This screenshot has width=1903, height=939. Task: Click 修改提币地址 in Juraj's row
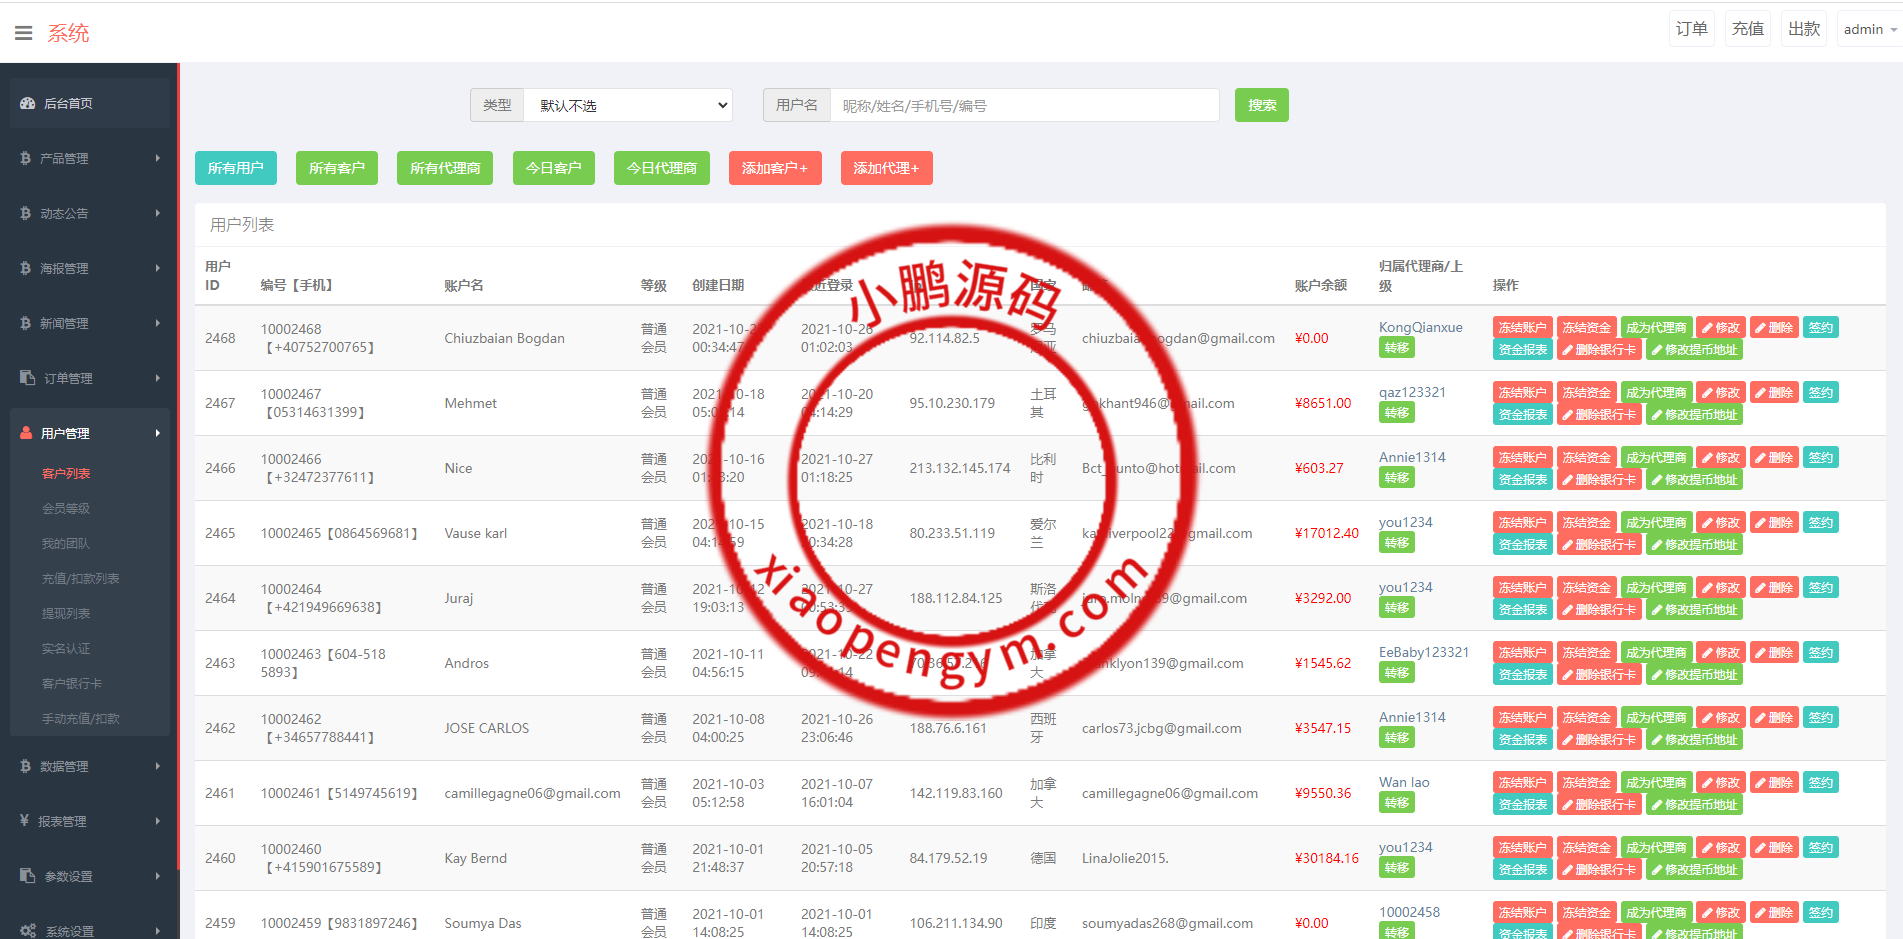pyautogui.click(x=1694, y=610)
